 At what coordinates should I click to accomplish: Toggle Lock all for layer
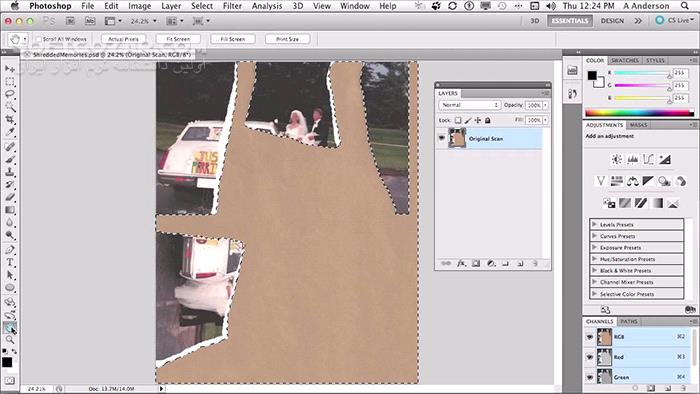[488, 120]
